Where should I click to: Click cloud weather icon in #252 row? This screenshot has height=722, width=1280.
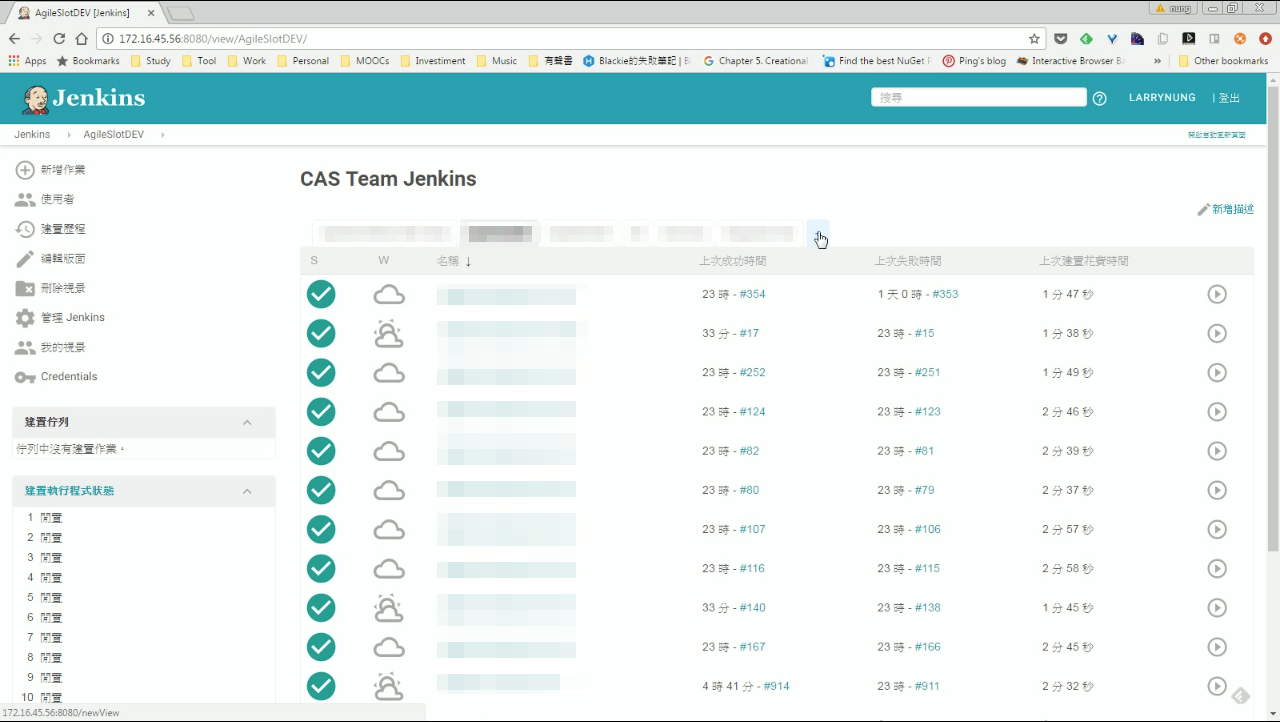click(x=388, y=372)
